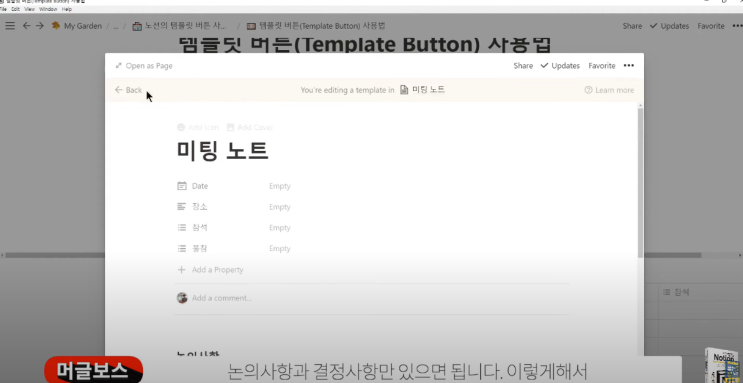The height and width of the screenshot is (383, 743).
Task: Open 템플릿 버튼(Template Button) 사용법 breadcrumb
Action: click(316, 26)
